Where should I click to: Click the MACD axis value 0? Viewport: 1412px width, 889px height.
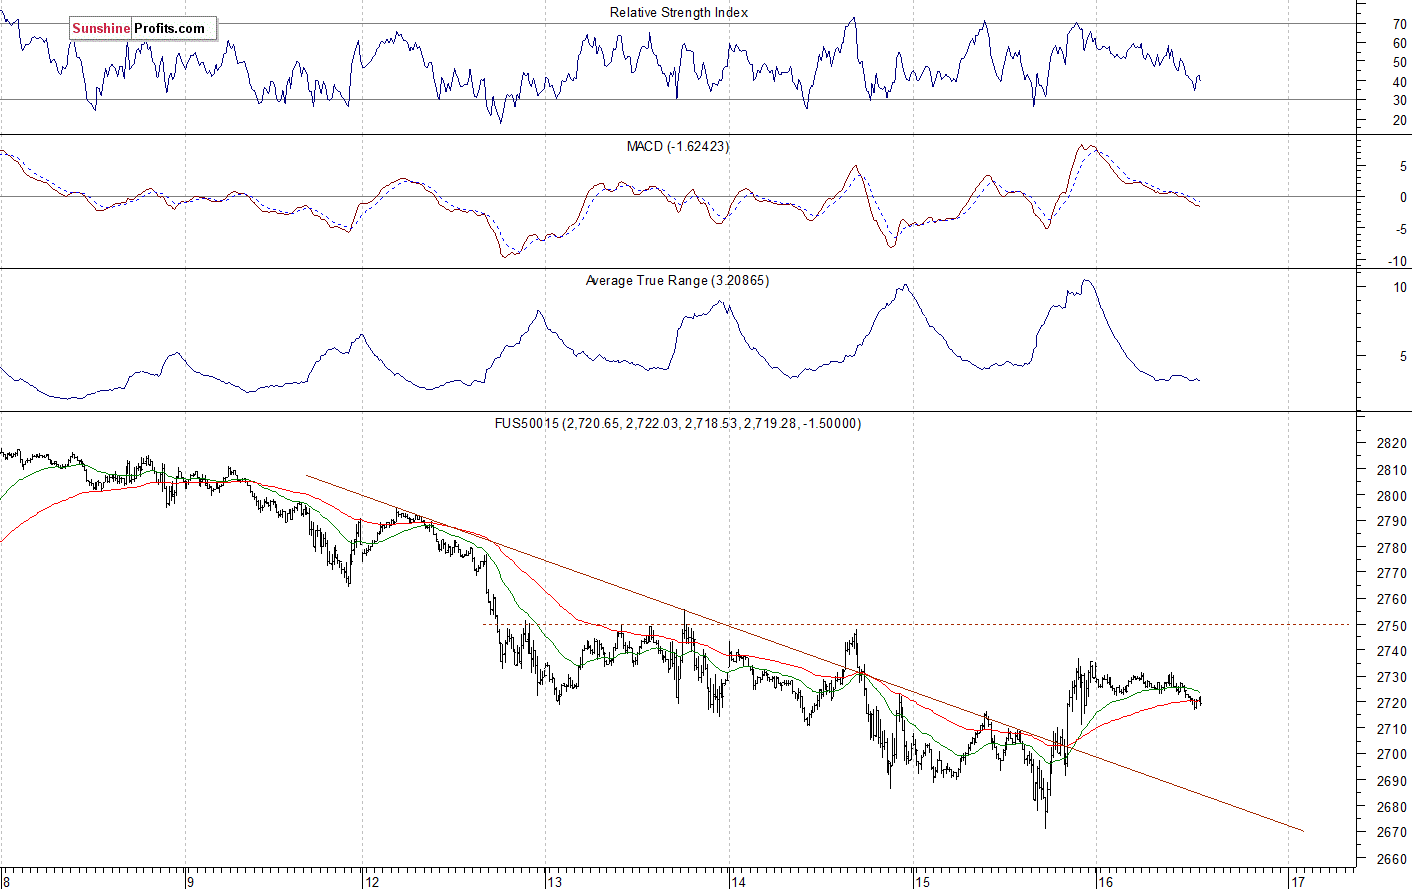1403,198
